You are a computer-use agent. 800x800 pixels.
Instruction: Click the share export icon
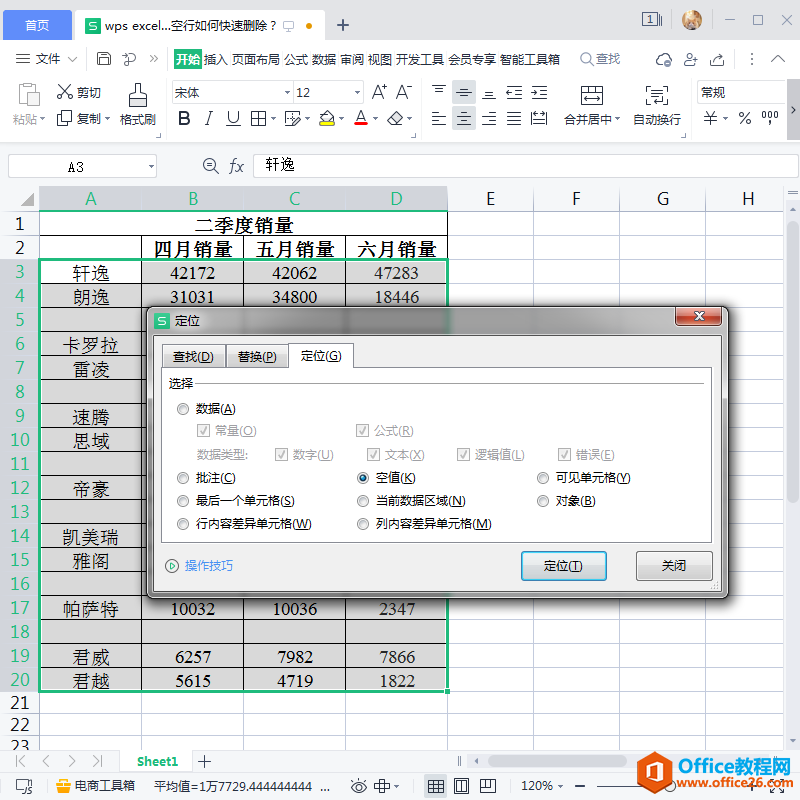717,59
